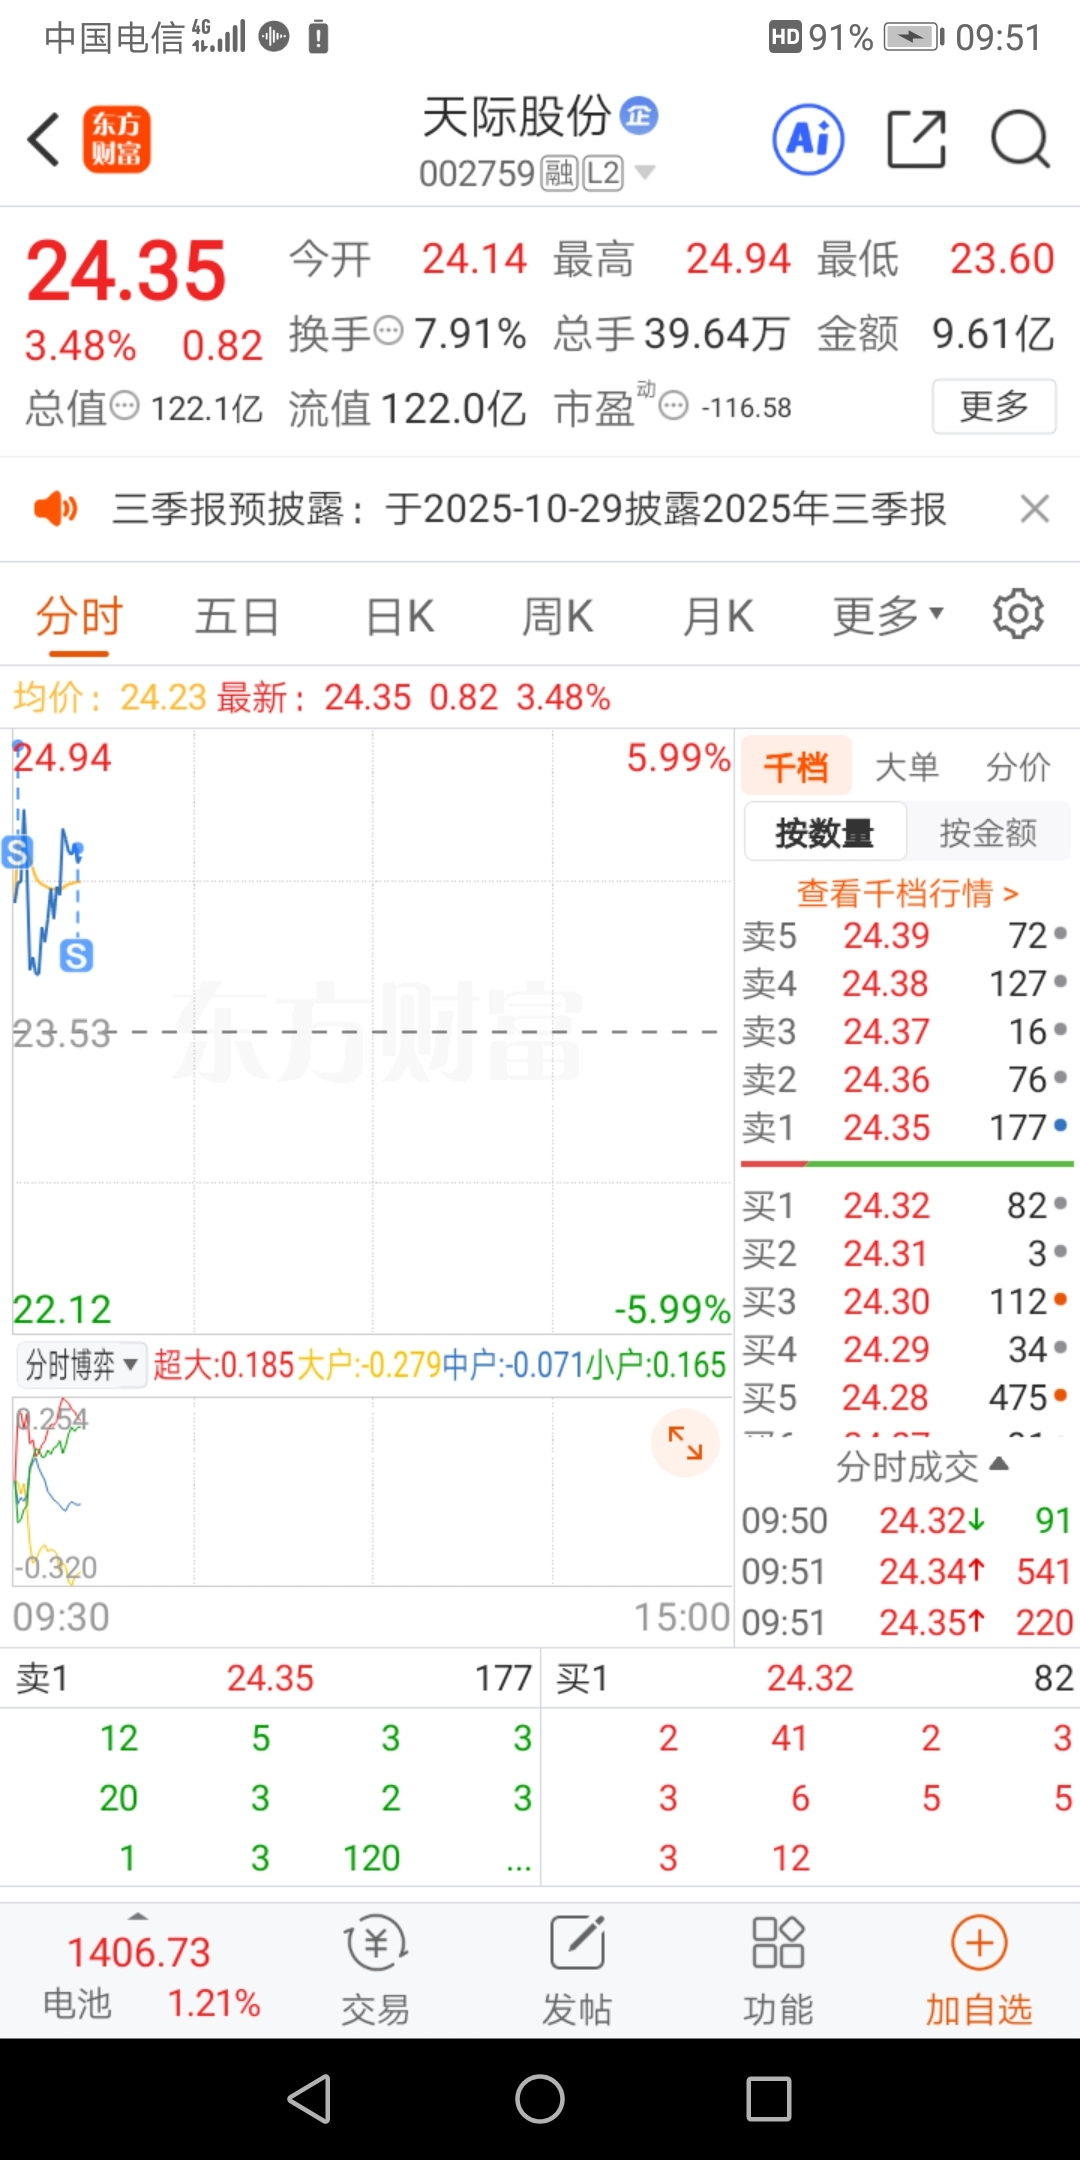Select the 买4 24.29 order row
The height and width of the screenshot is (2160, 1080).
906,1350
